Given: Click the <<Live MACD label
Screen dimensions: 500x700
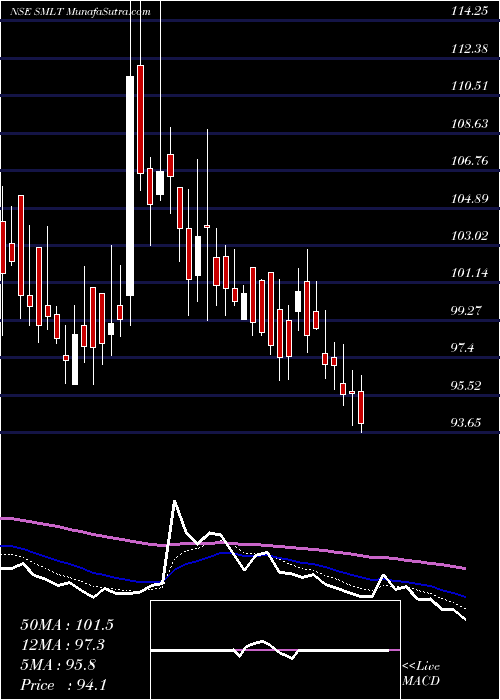Looking at the screenshot, I should (421, 674).
